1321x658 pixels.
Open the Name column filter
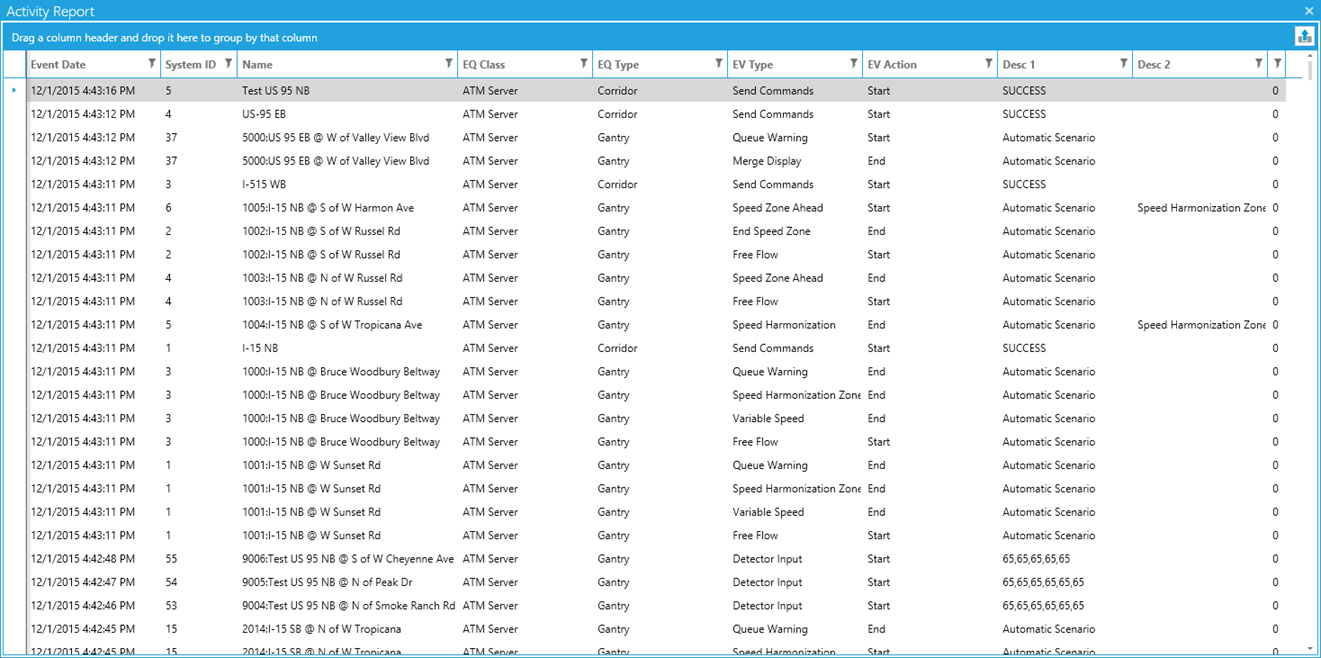click(x=449, y=64)
